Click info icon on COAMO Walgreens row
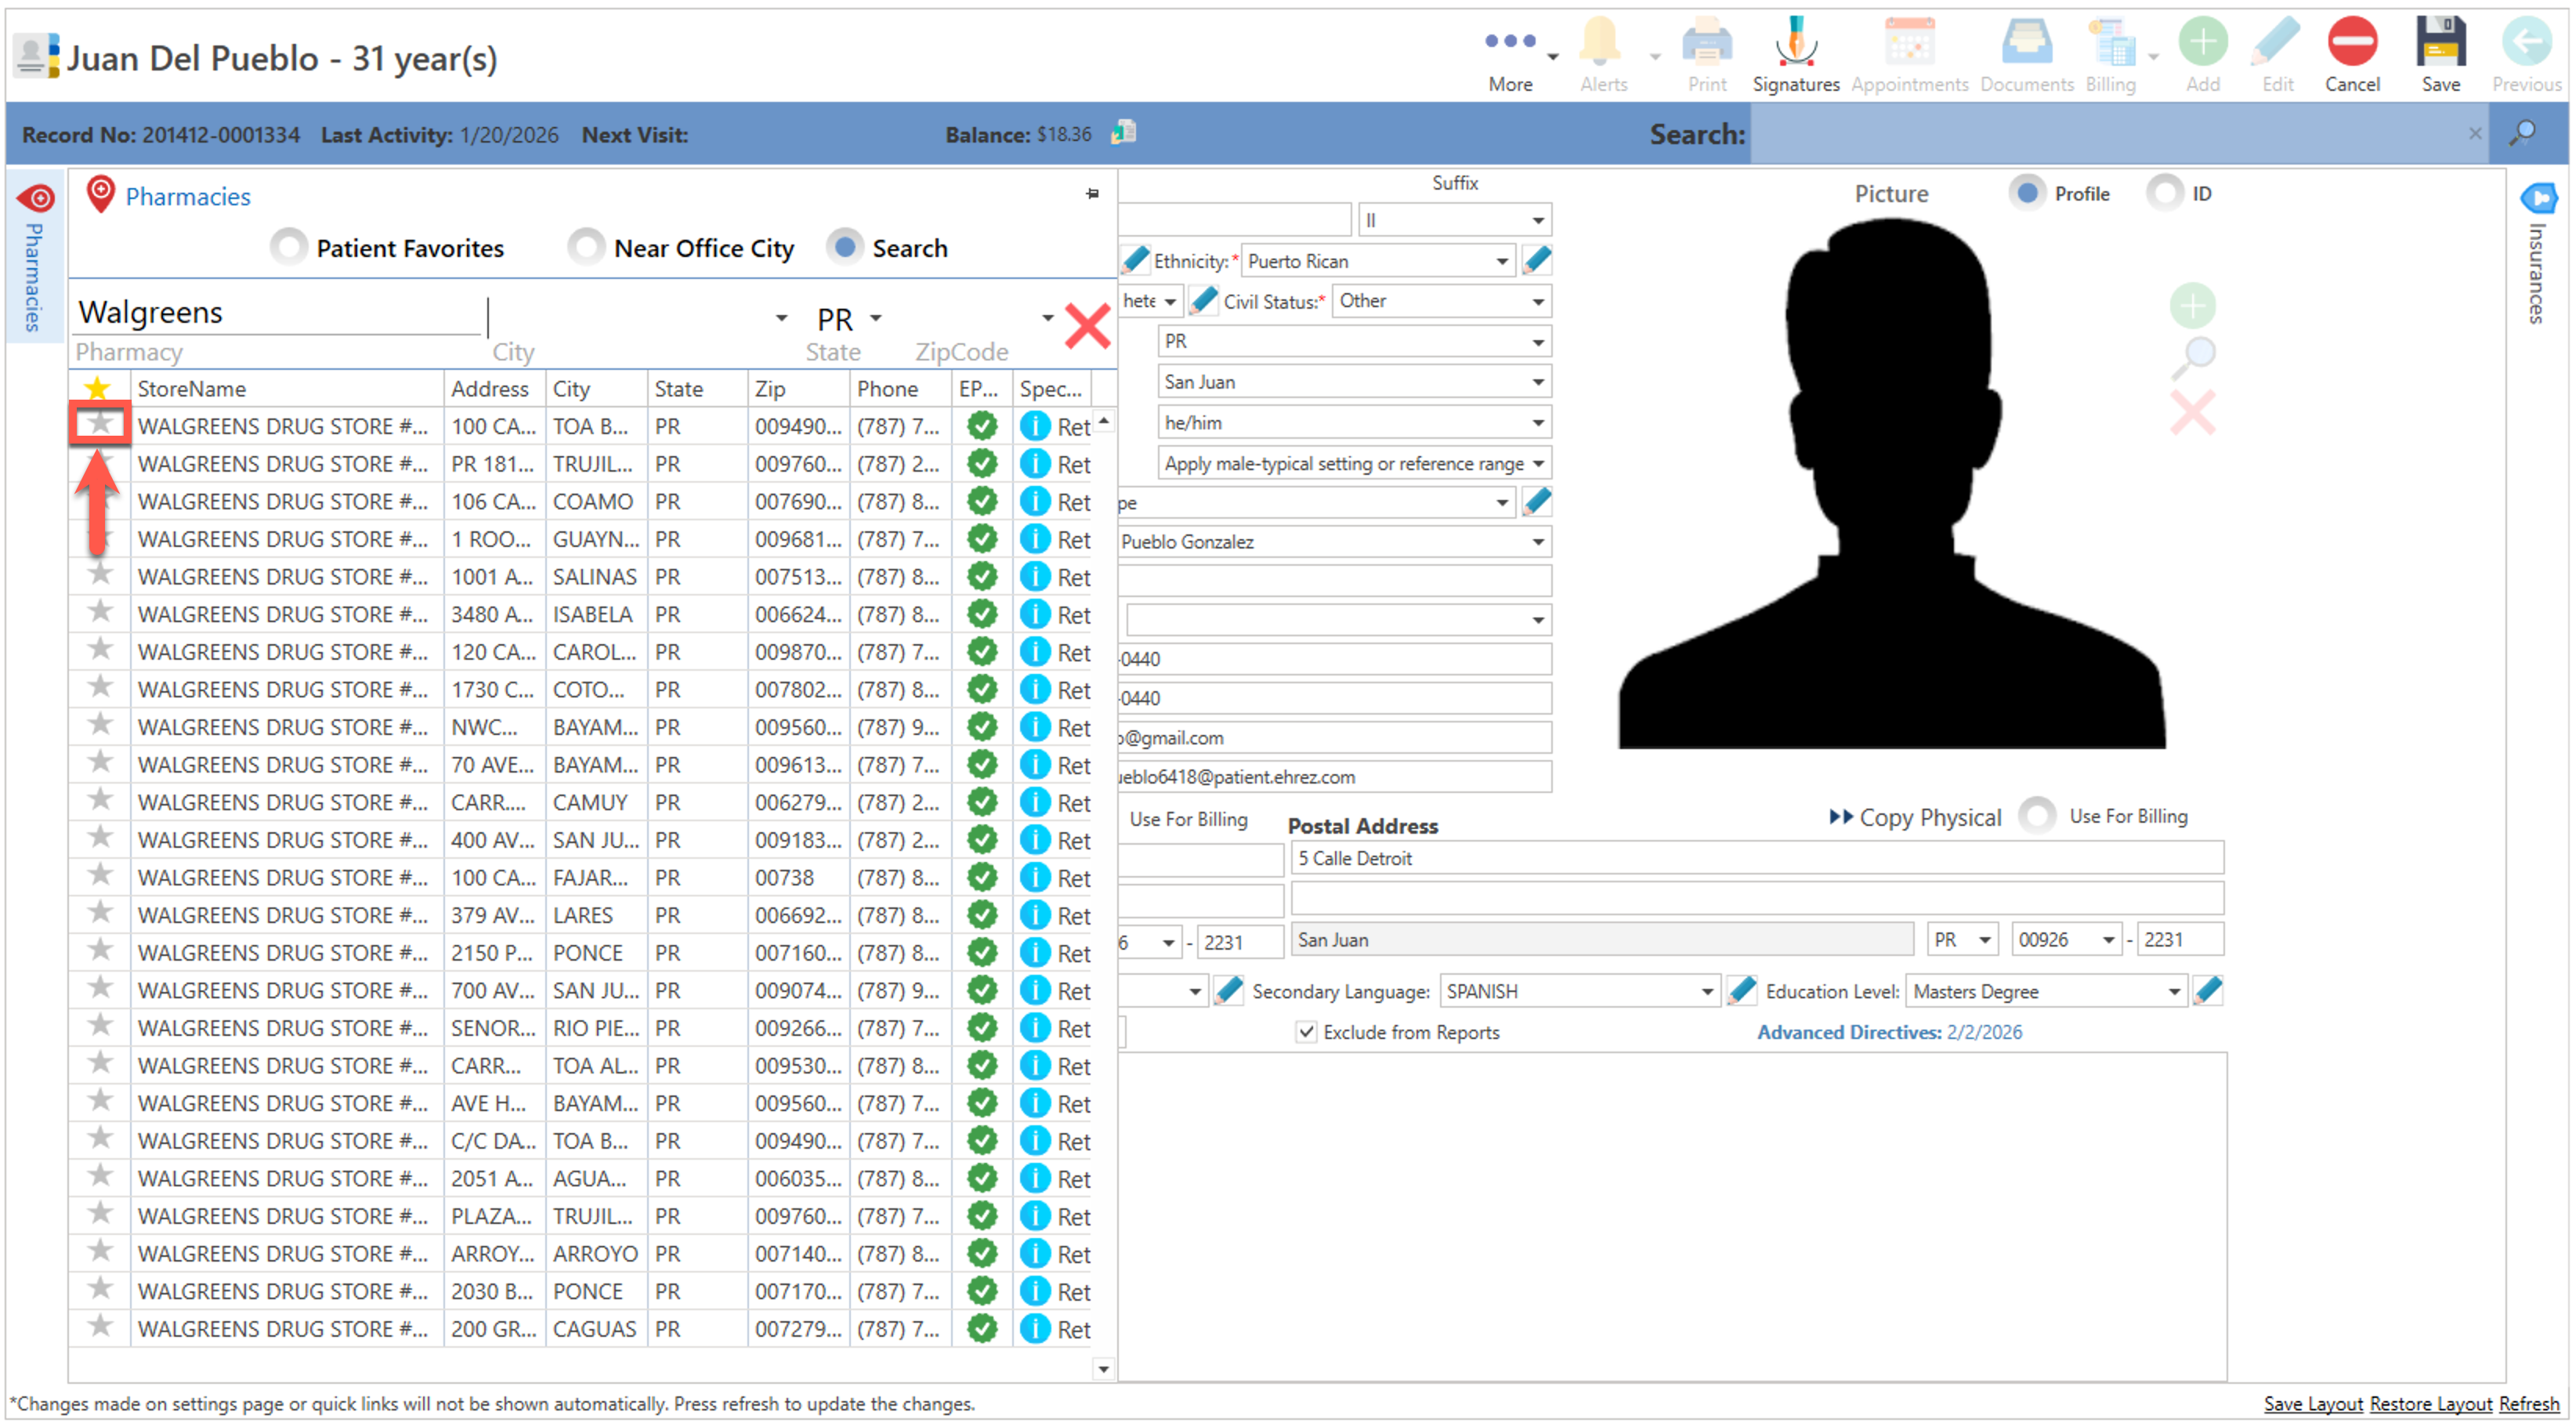The image size is (2576, 1423). (x=1034, y=501)
